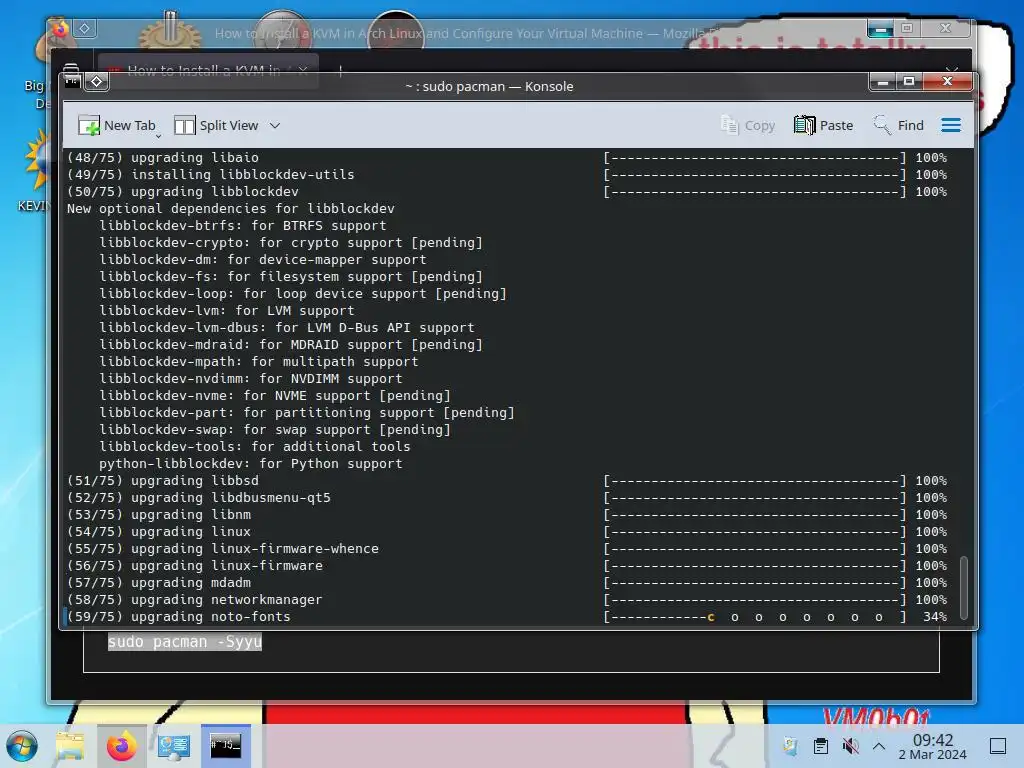This screenshot has width=1024, height=768.
Task: Click the 'libblockdev-btrfs: for BTRFS support' line
Action: coord(243,225)
